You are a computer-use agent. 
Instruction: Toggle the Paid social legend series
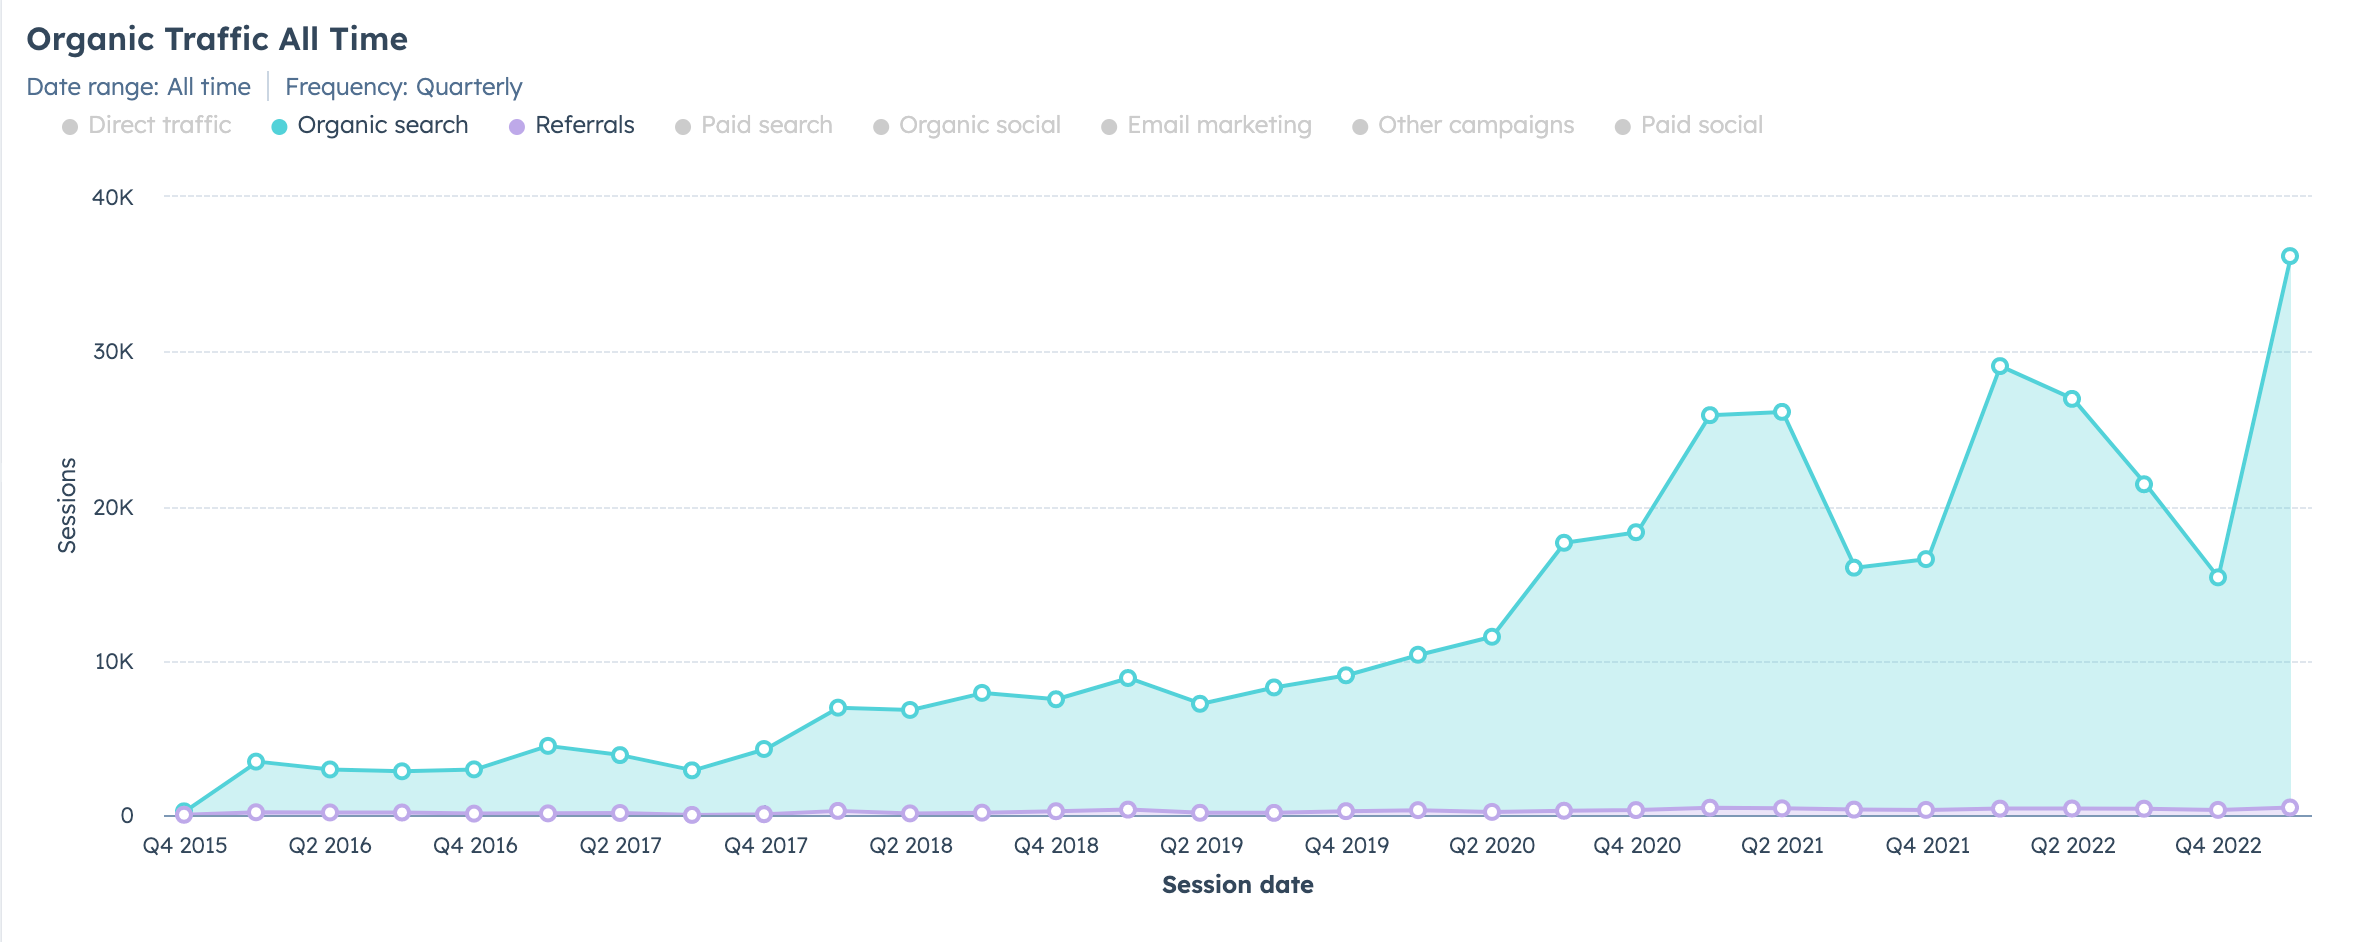click(x=1689, y=126)
